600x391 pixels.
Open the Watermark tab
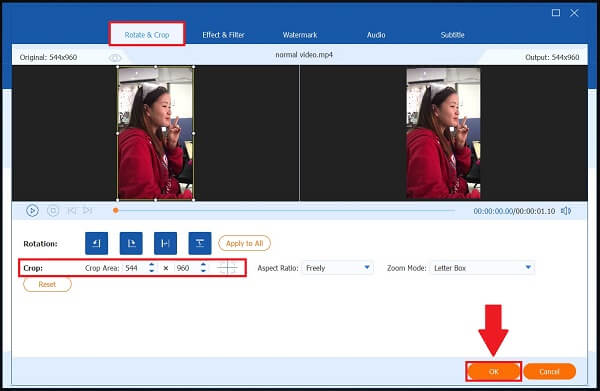click(x=300, y=35)
